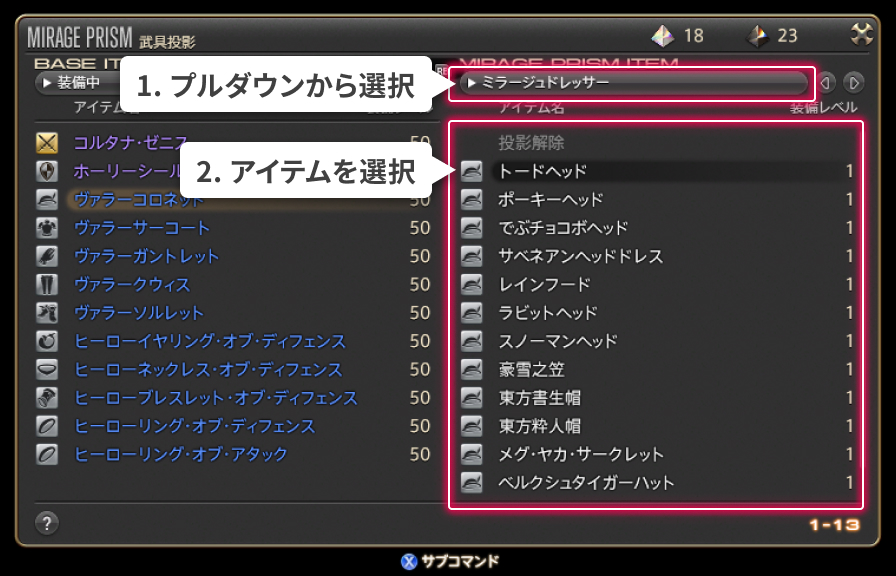Choose トードヘッド from the mirage list
The height and width of the screenshot is (576, 896).
point(657,171)
